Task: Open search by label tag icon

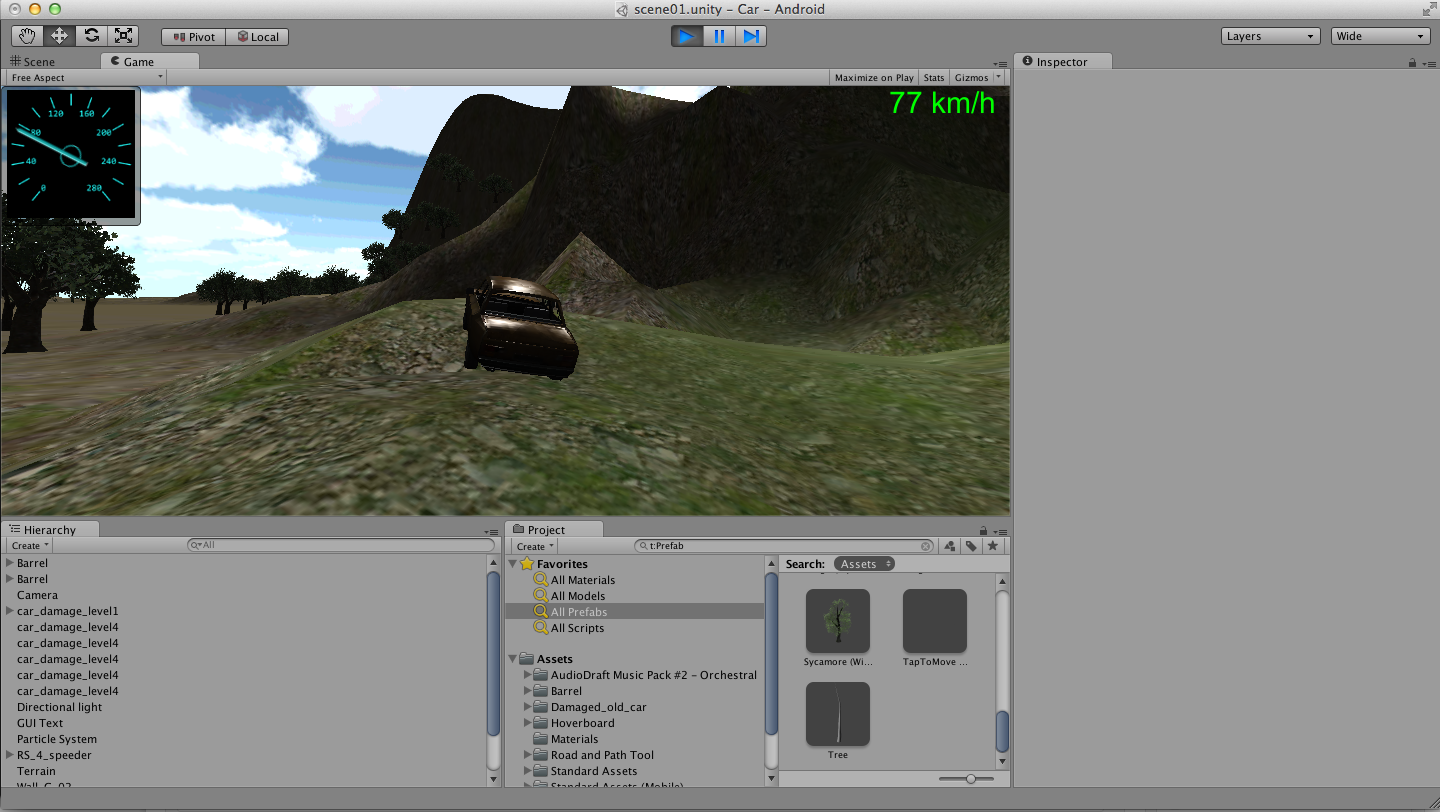Action: (971, 546)
